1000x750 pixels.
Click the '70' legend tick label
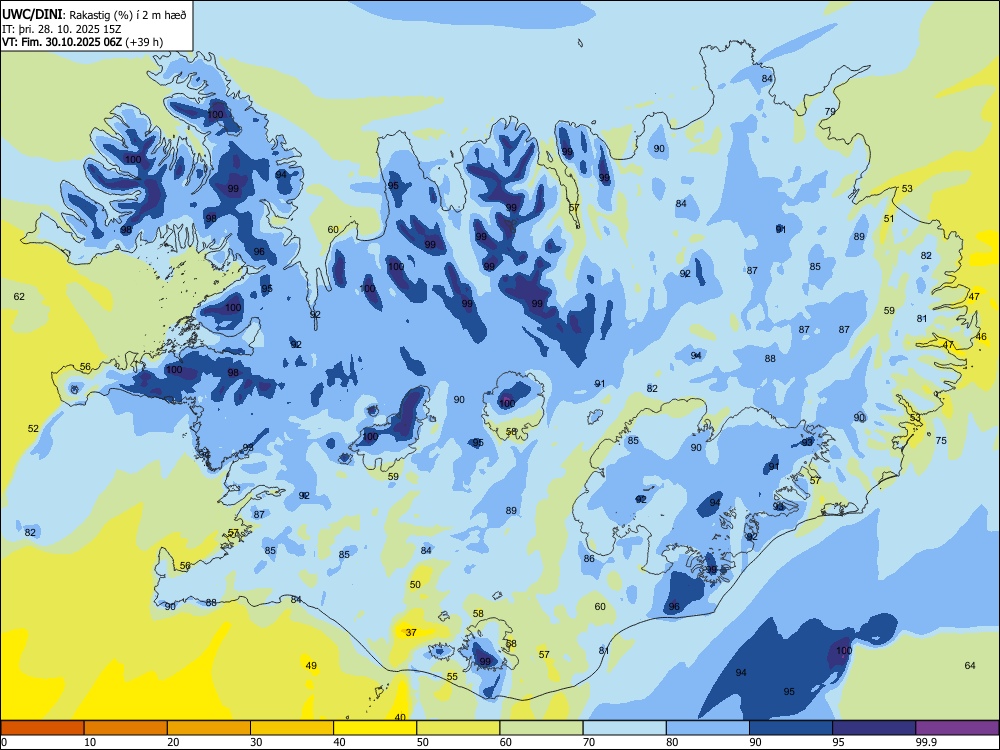coord(589,742)
